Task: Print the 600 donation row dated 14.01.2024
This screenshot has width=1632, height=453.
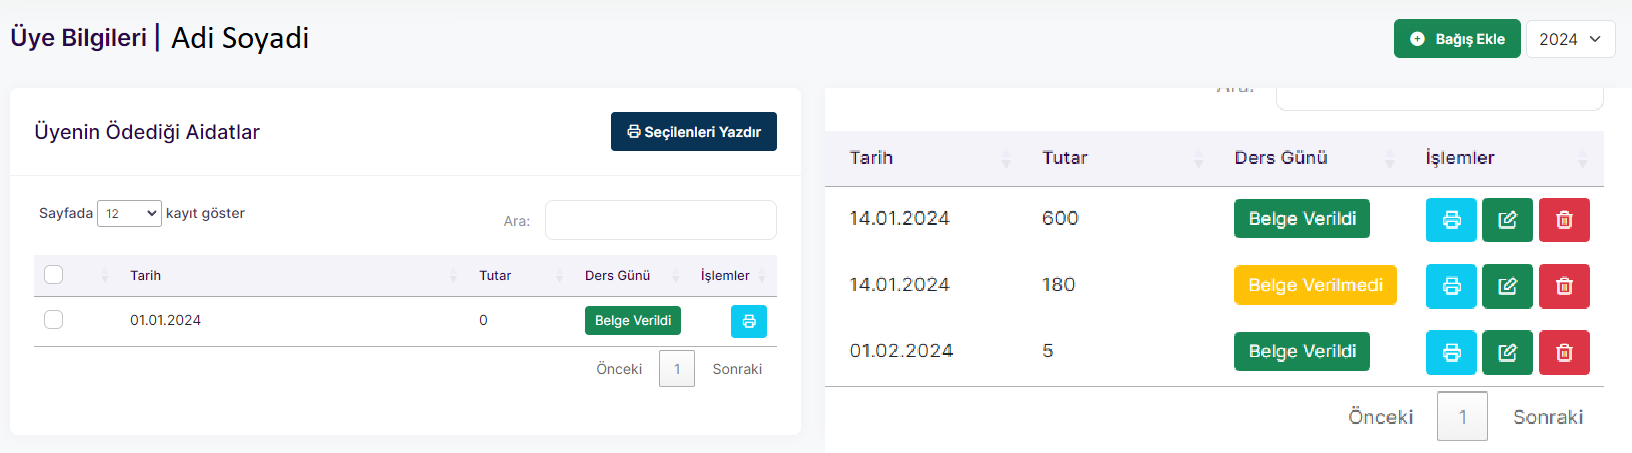Action: (1451, 220)
